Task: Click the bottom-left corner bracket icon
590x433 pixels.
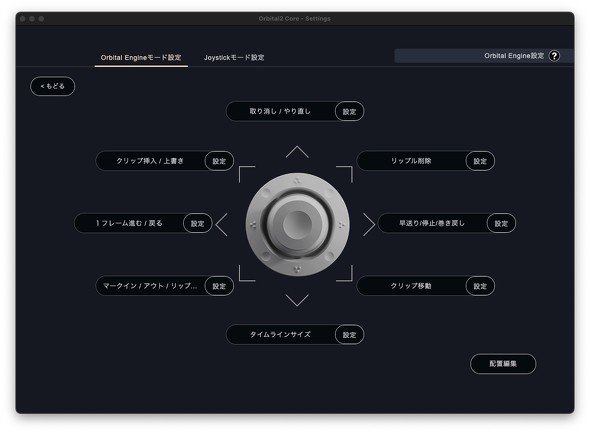Action: [247, 273]
